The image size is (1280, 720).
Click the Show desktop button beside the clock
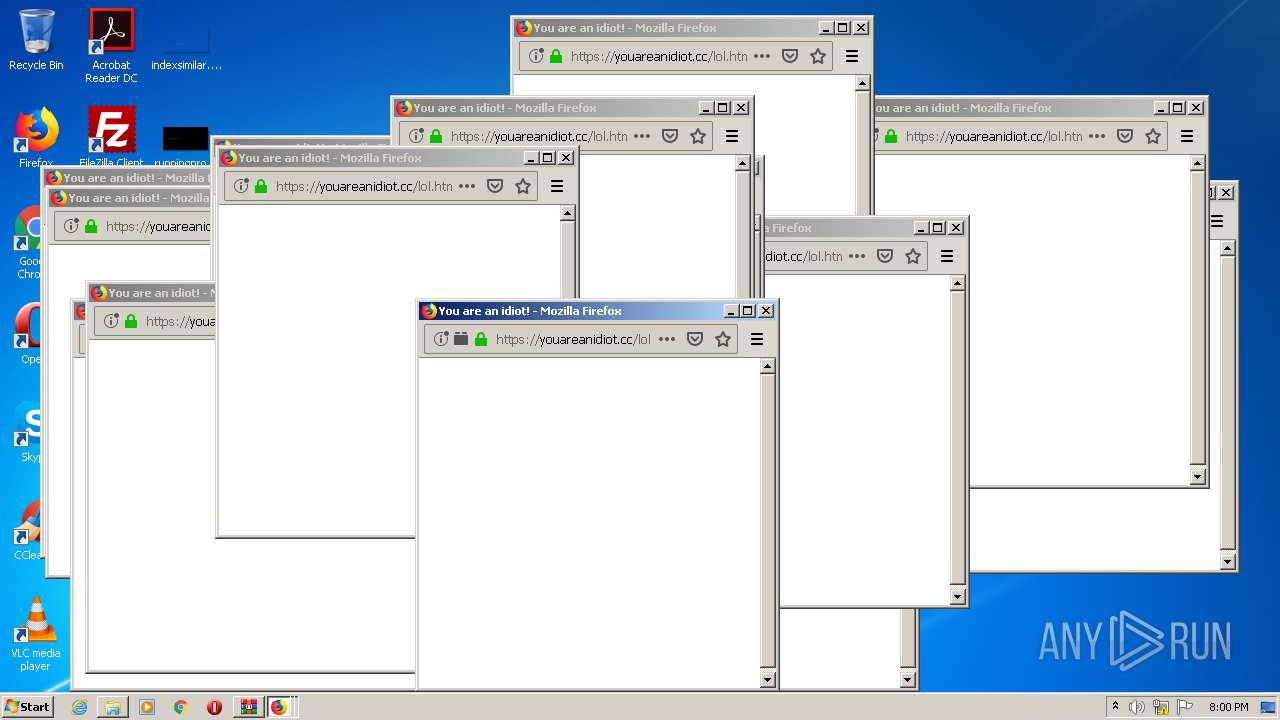pos(1268,707)
